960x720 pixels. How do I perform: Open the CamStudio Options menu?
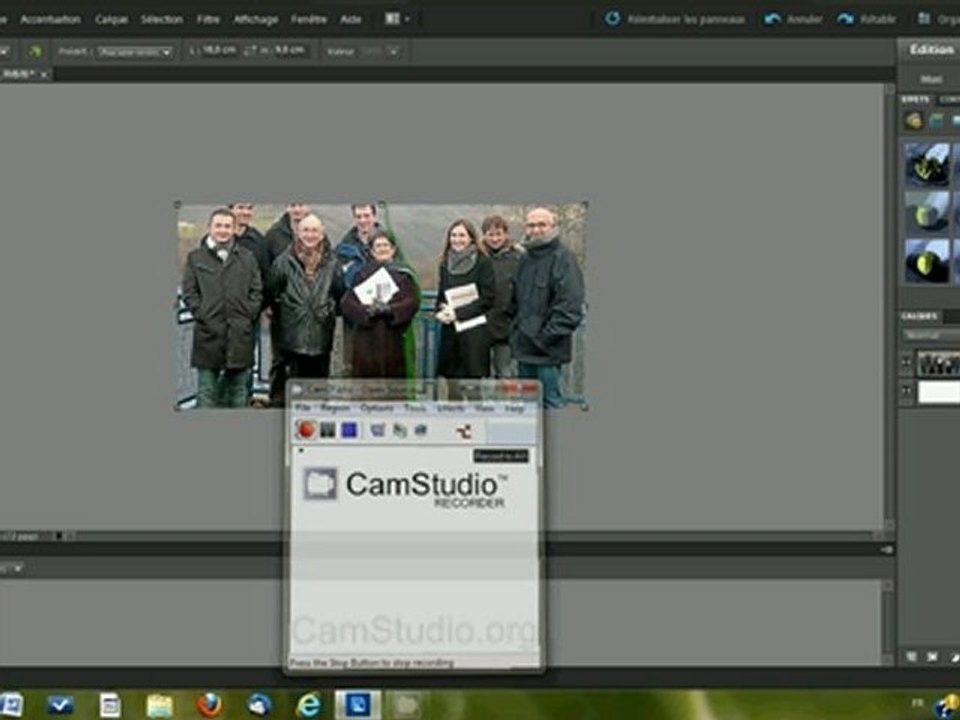tap(377, 408)
